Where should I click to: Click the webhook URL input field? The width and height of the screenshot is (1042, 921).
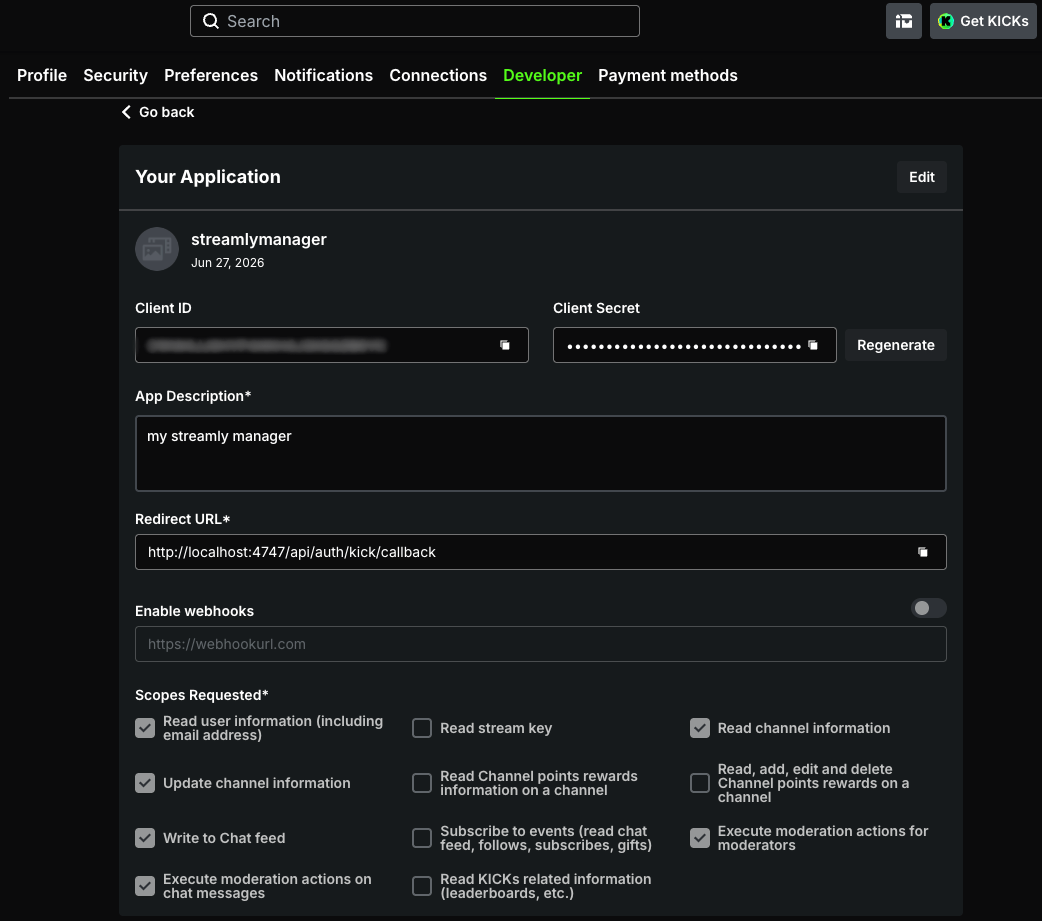(540, 644)
